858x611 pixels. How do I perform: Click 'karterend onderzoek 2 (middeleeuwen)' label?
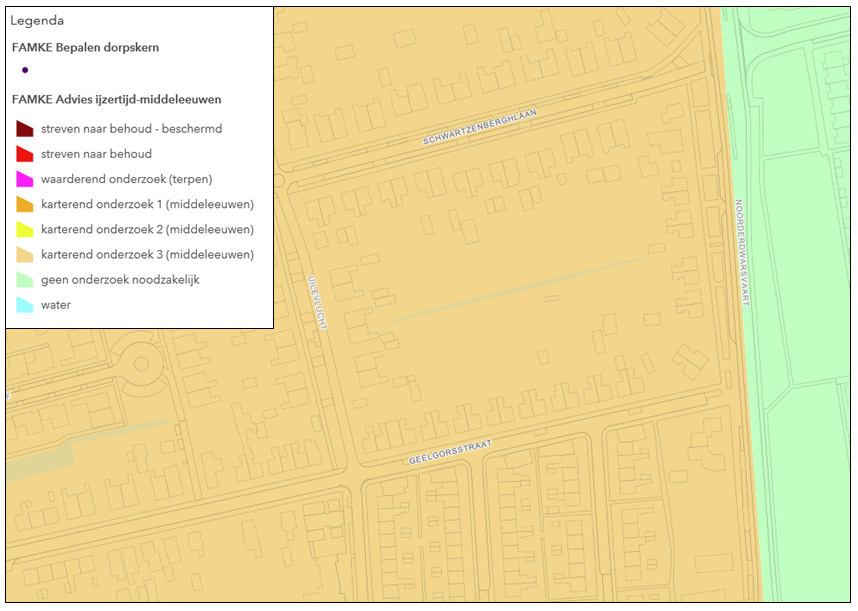pyautogui.click(x=147, y=230)
